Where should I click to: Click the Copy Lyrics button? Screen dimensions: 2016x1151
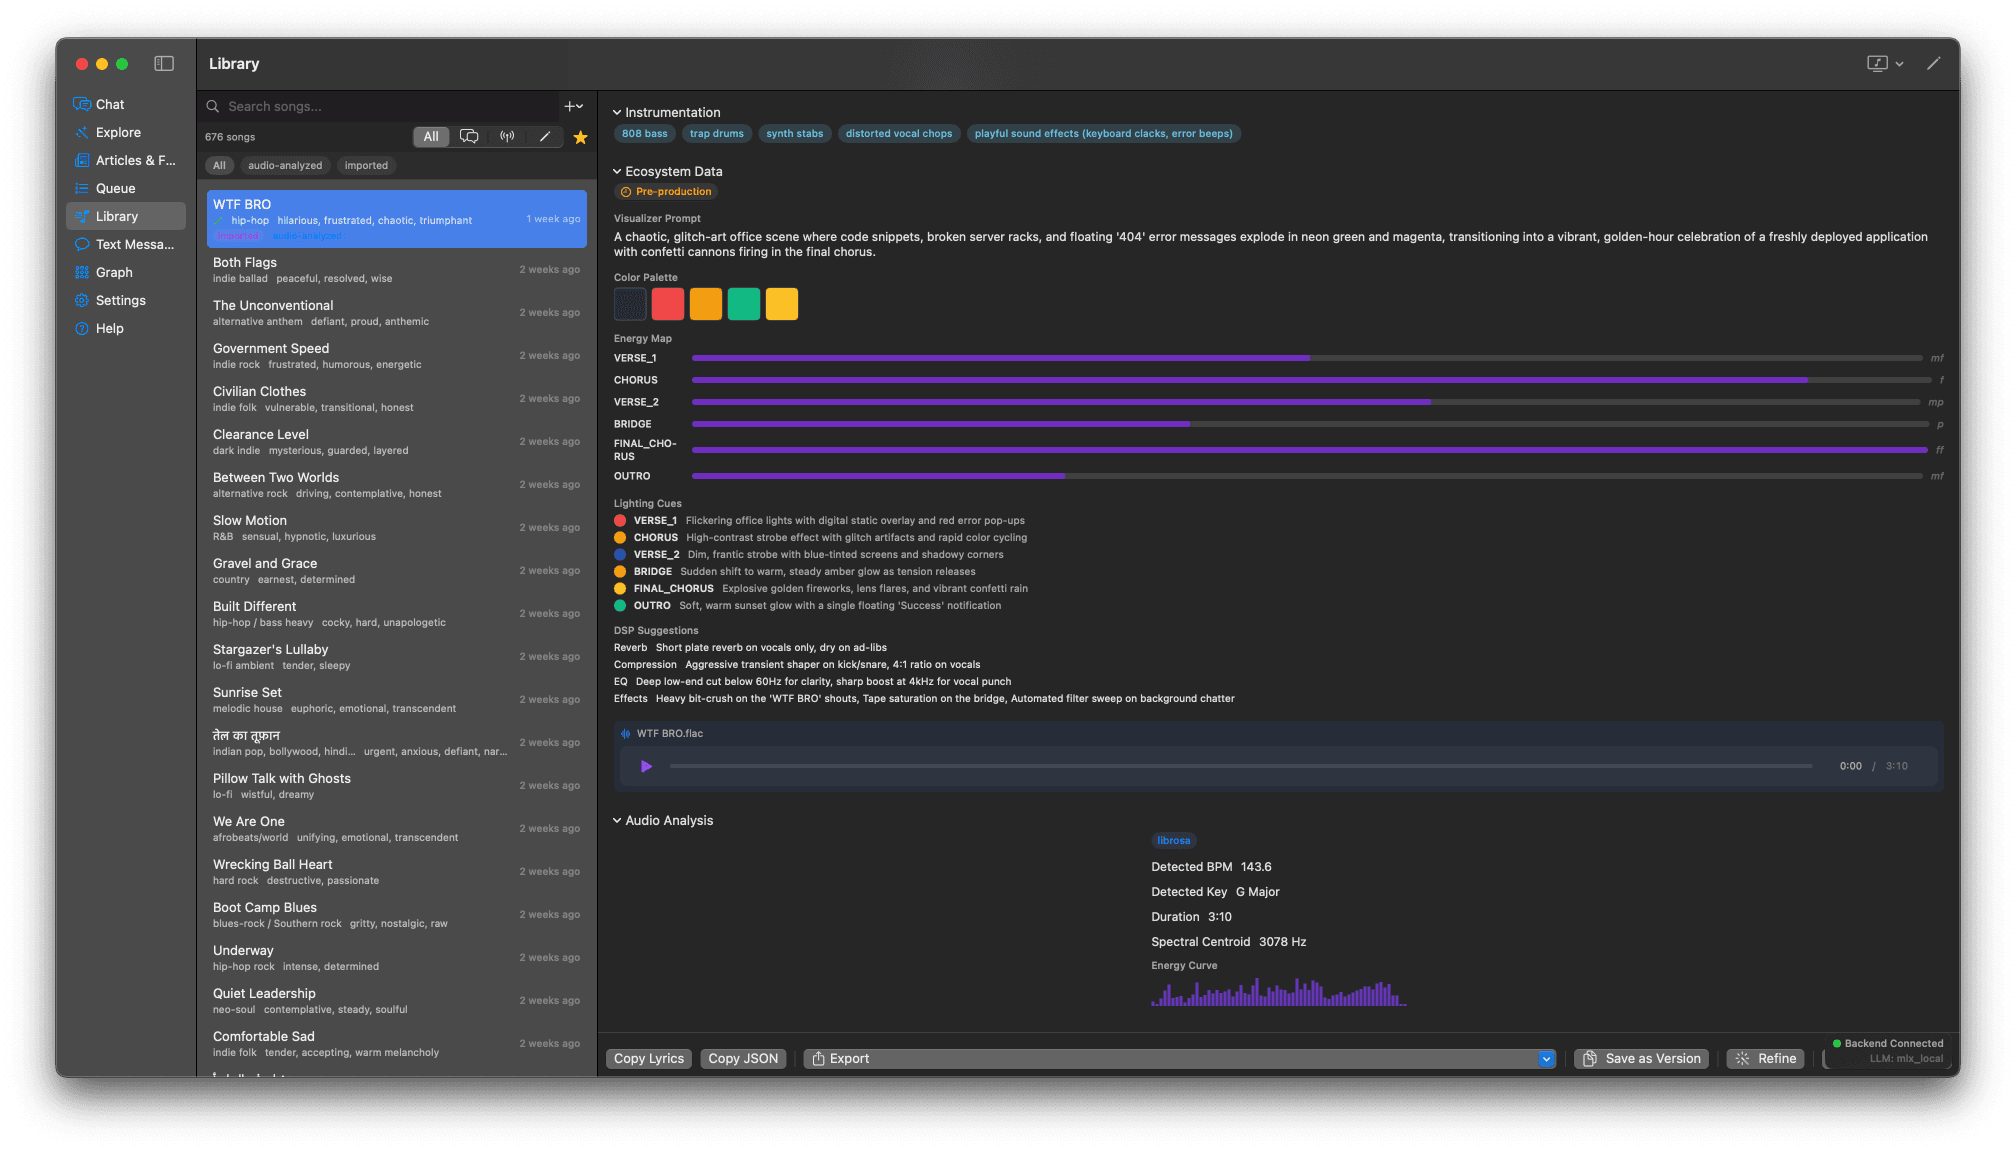click(649, 1059)
